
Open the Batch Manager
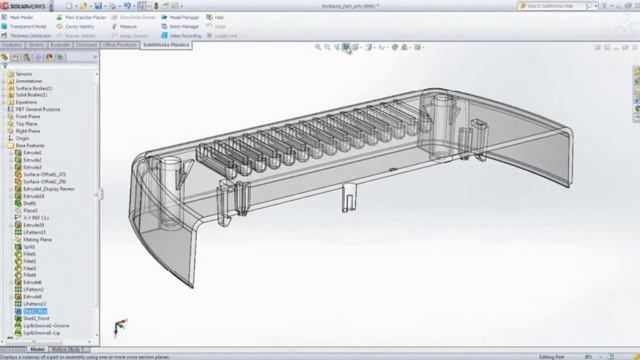point(180,27)
